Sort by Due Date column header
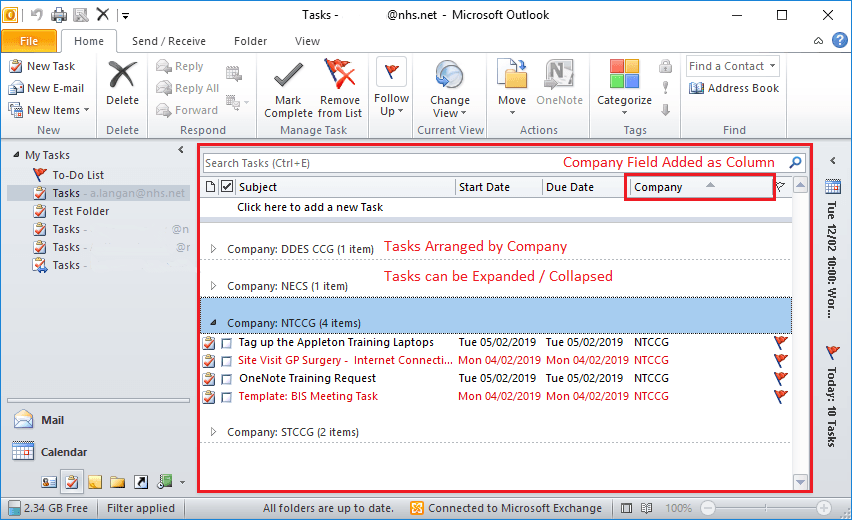The image size is (852, 520). [584, 187]
